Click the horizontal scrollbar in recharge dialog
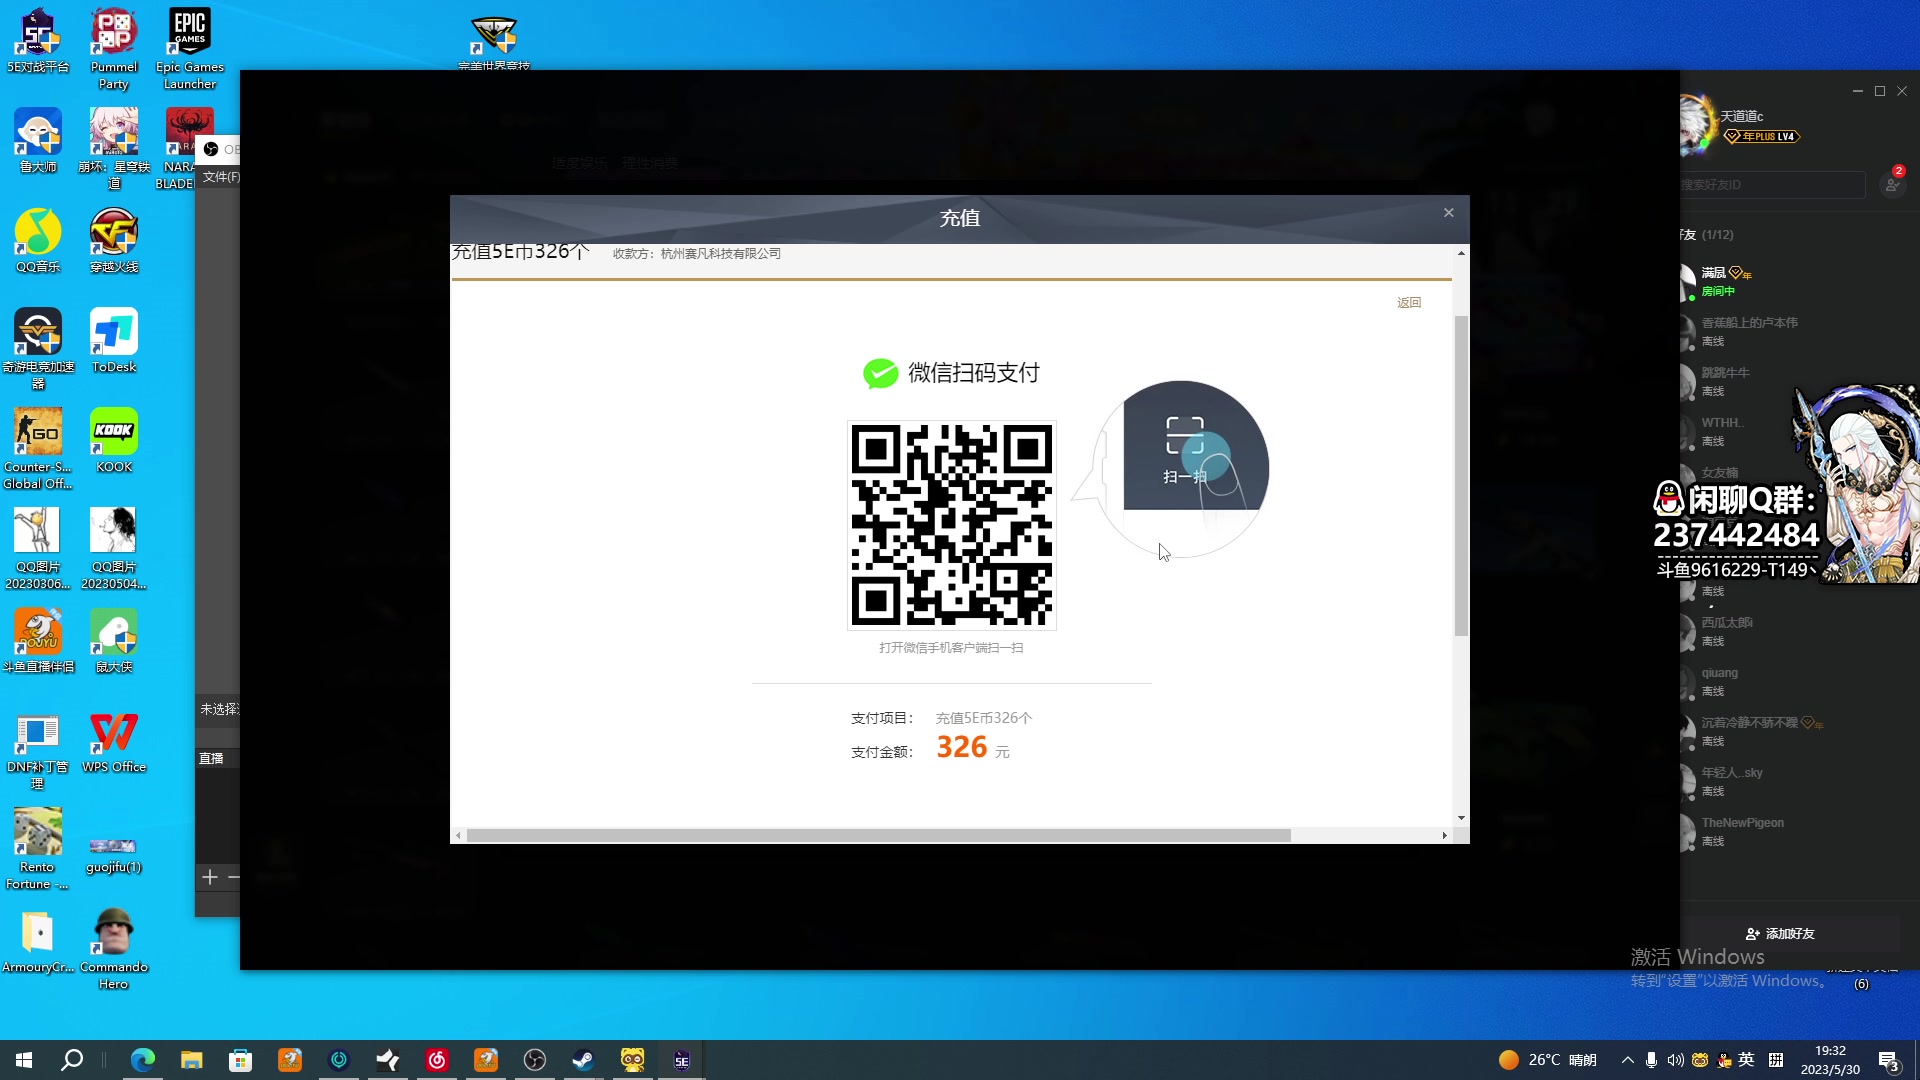Image resolution: width=1920 pixels, height=1080 pixels. point(878,835)
